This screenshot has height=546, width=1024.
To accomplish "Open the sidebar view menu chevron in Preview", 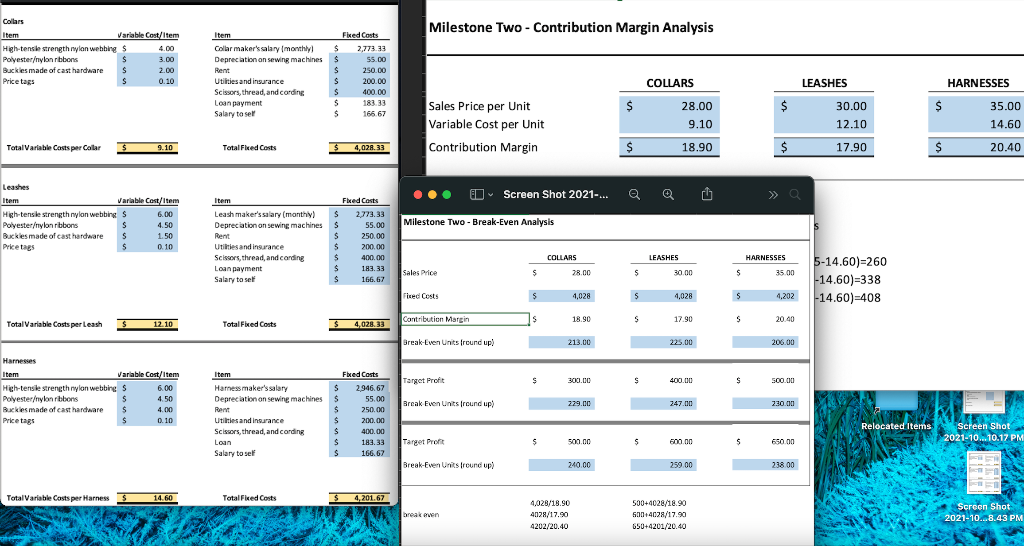I will click(490, 195).
